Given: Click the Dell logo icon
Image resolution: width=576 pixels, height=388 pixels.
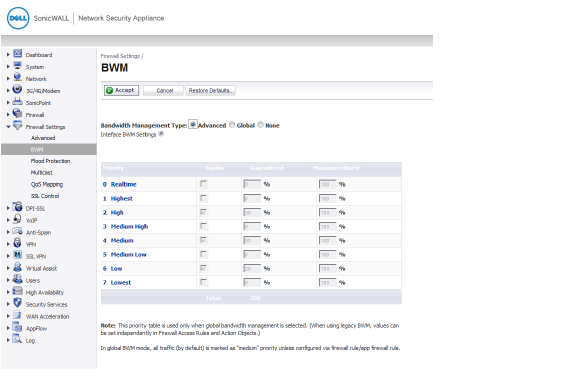Looking at the screenshot, I should [18, 18].
